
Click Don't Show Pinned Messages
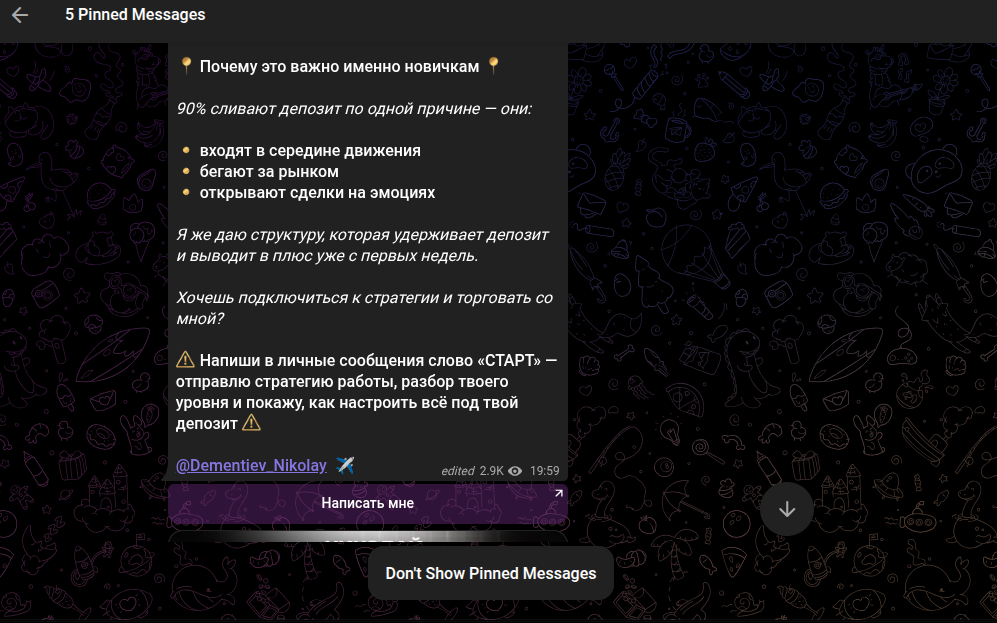point(491,573)
